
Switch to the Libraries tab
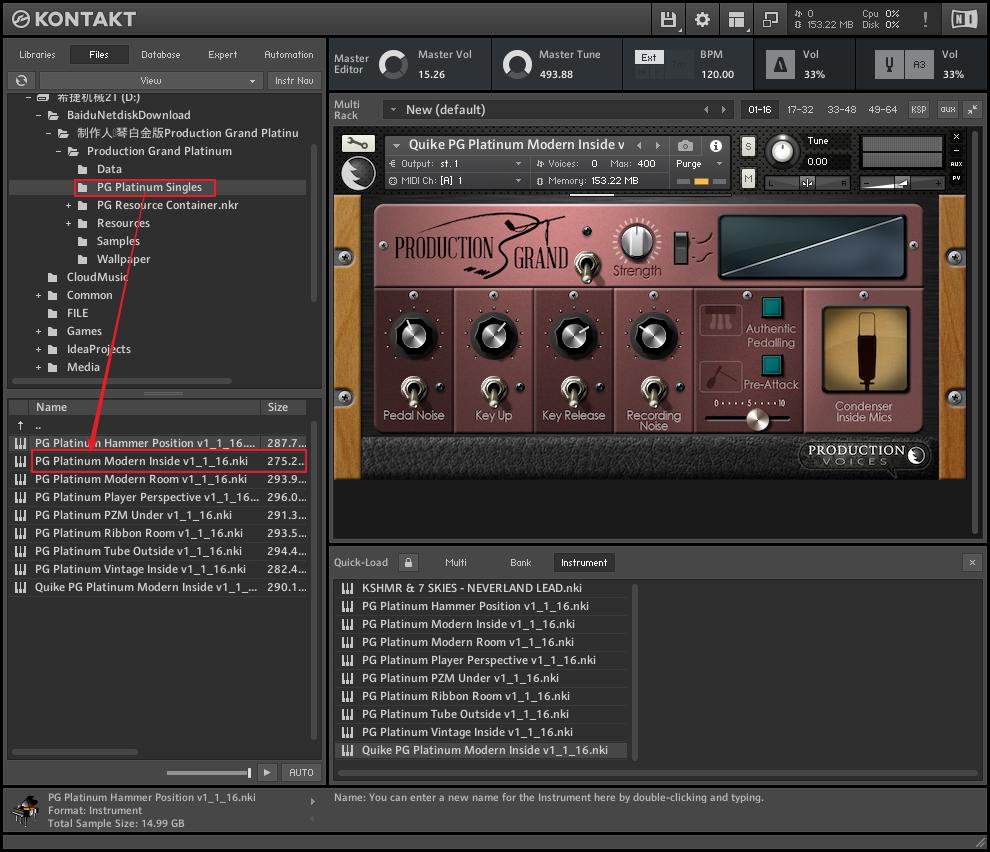point(37,55)
